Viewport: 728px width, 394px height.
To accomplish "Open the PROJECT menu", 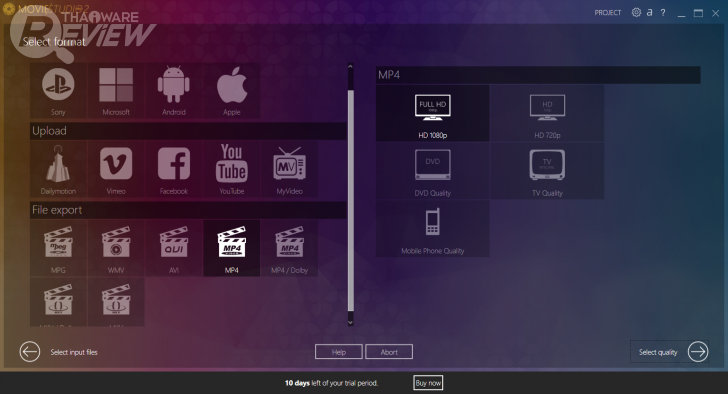I will [x=608, y=13].
